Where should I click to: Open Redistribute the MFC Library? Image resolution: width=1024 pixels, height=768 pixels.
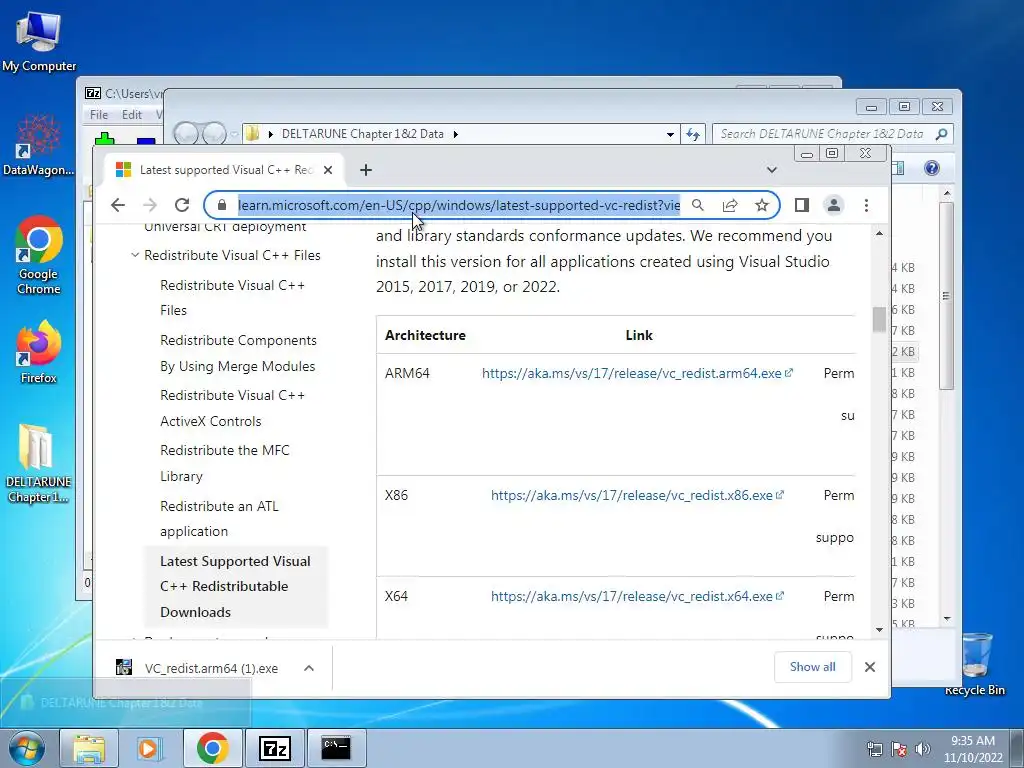225,463
